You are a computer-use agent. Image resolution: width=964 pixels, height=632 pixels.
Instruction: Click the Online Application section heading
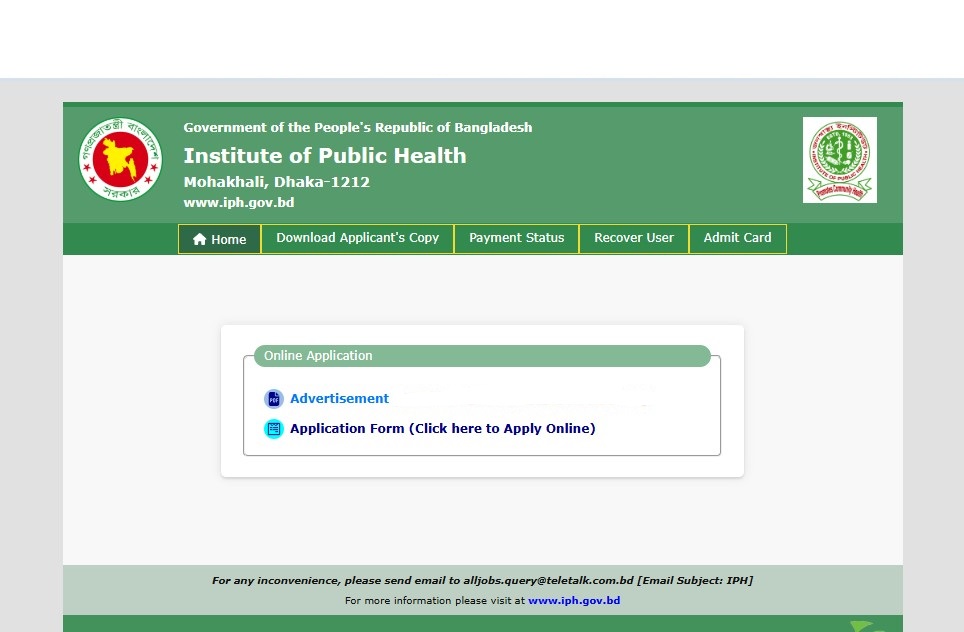click(x=318, y=356)
